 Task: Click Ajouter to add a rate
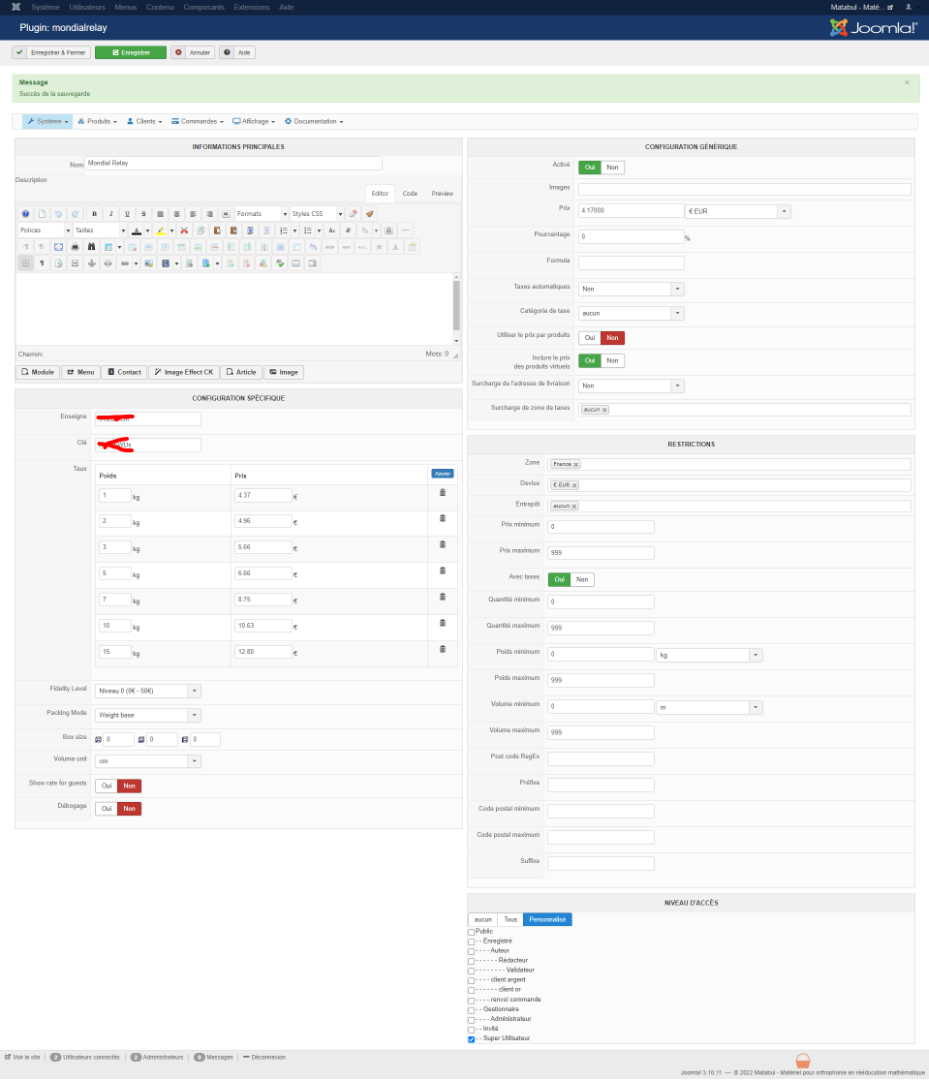coord(443,474)
